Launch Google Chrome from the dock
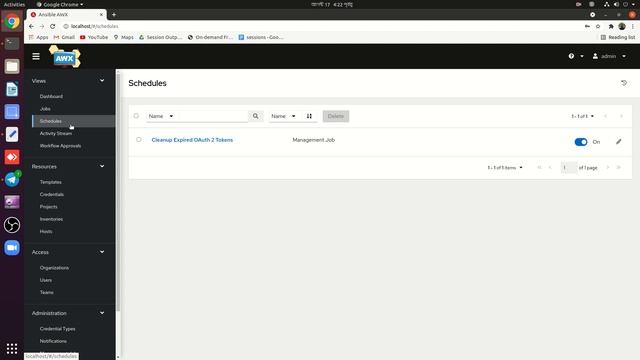Viewport: 640px width, 360px height. click(12, 21)
